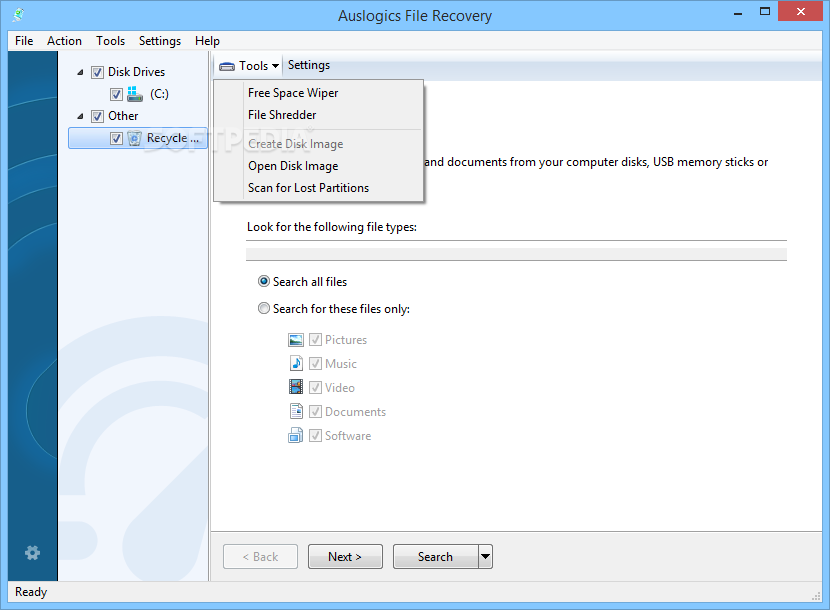Viewport: 830px width, 610px height.
Task: Select the (C:) drive label
Action: (x=159, y=94)
